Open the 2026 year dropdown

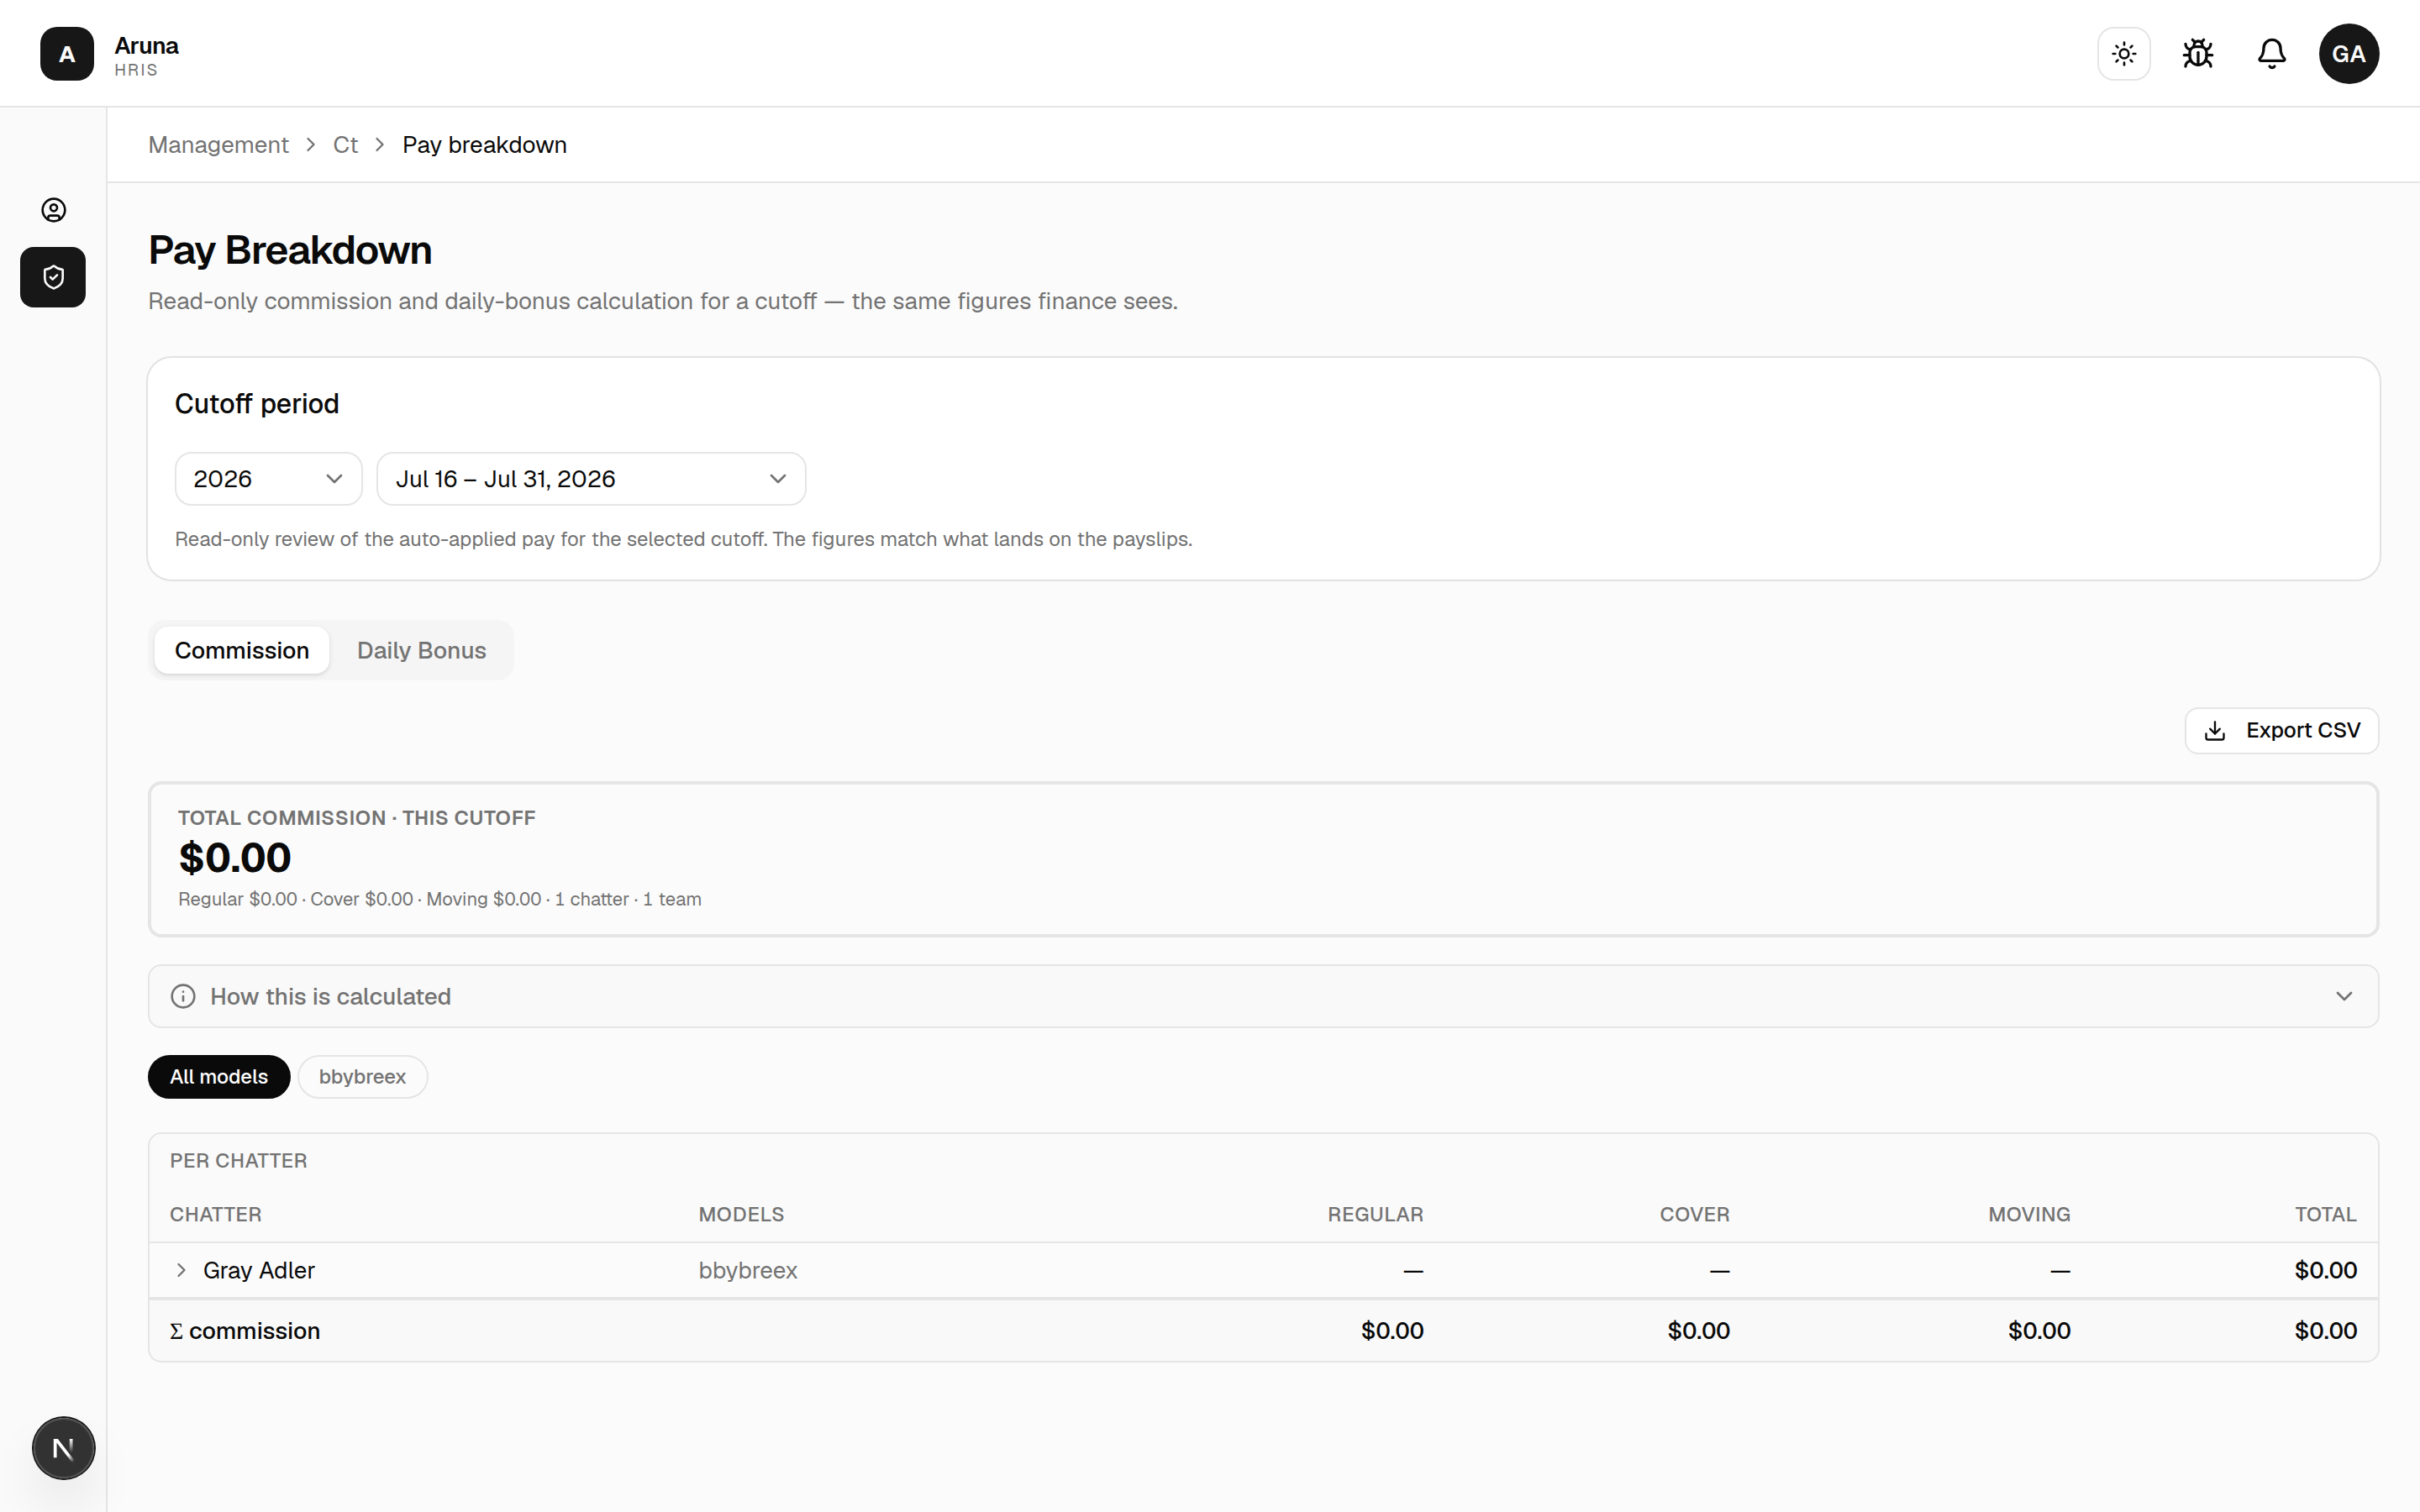pos(268,479)
